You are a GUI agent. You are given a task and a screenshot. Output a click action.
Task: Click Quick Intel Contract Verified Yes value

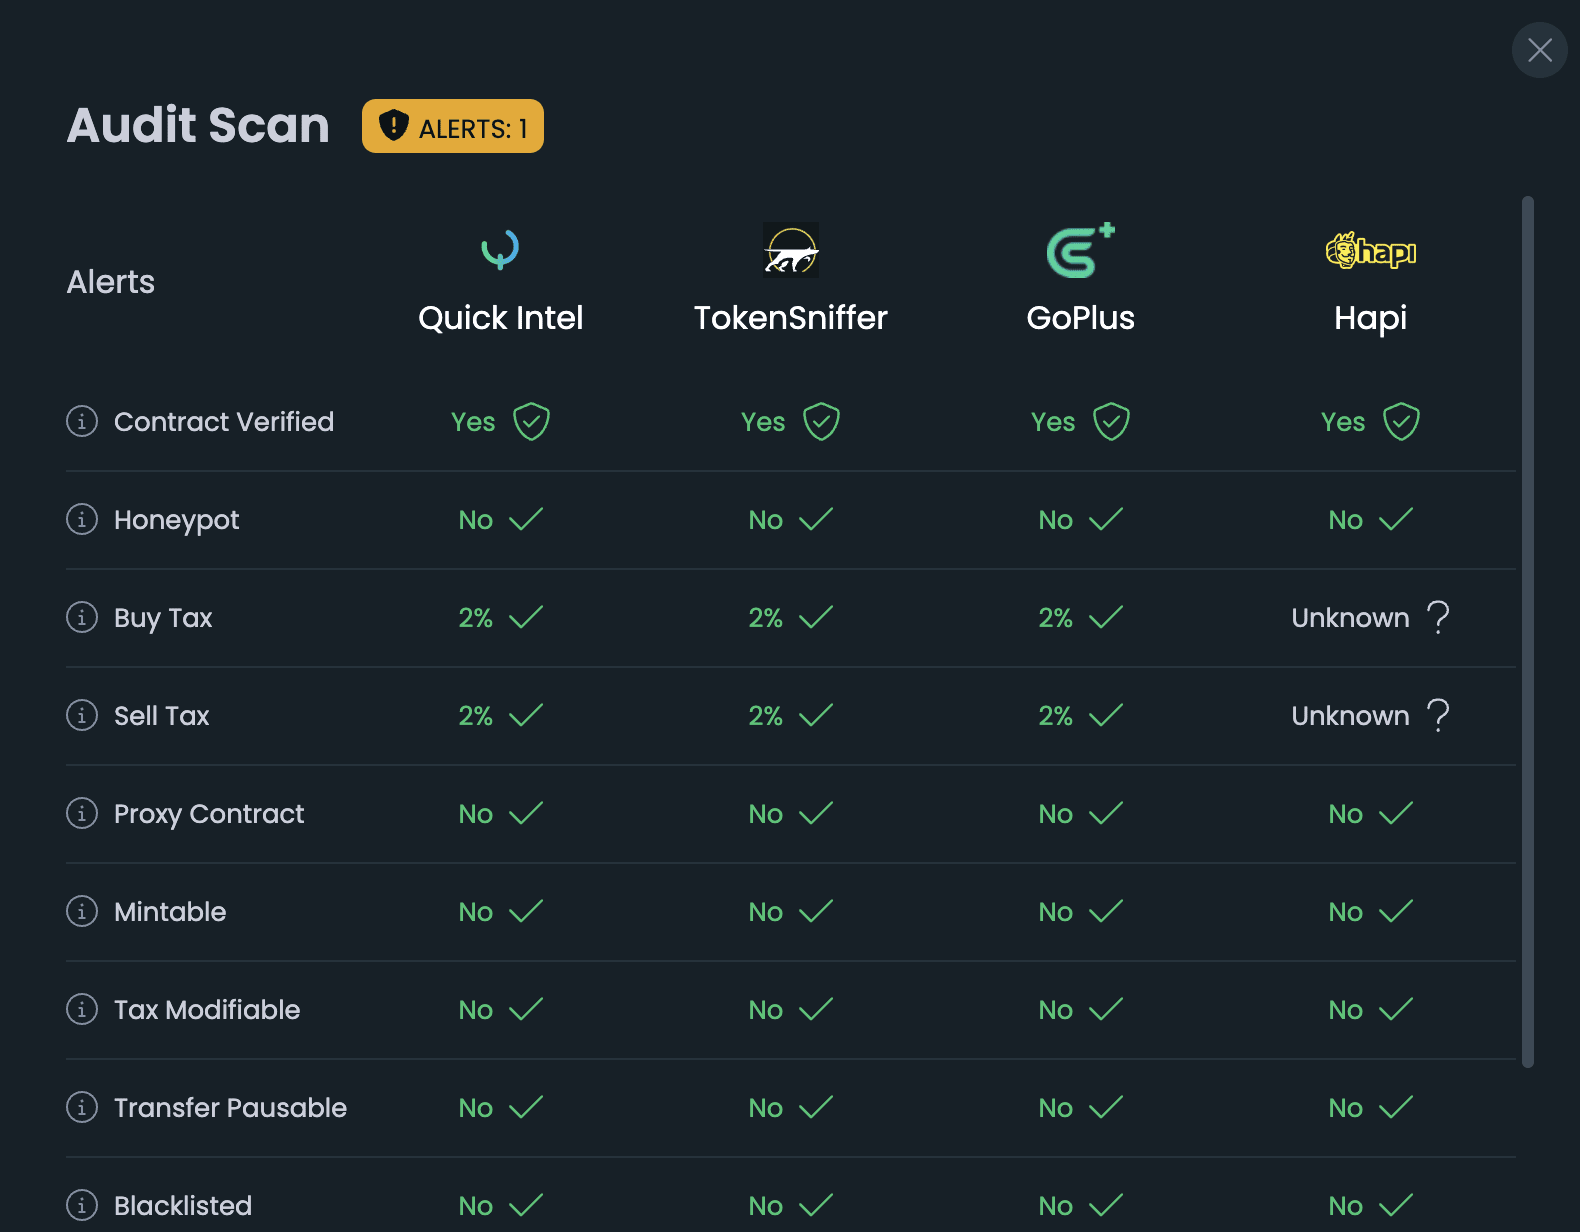[473, 422]
